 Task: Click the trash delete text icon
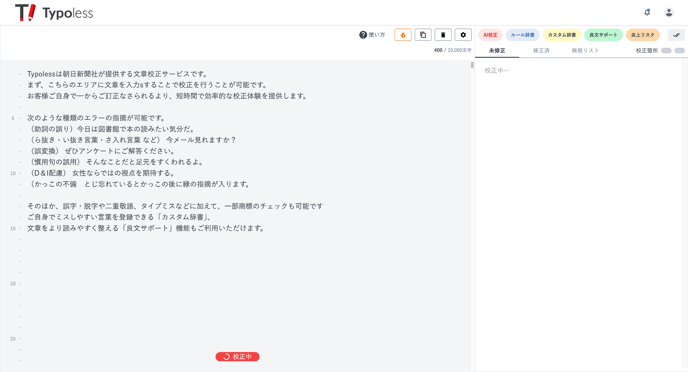443,35
